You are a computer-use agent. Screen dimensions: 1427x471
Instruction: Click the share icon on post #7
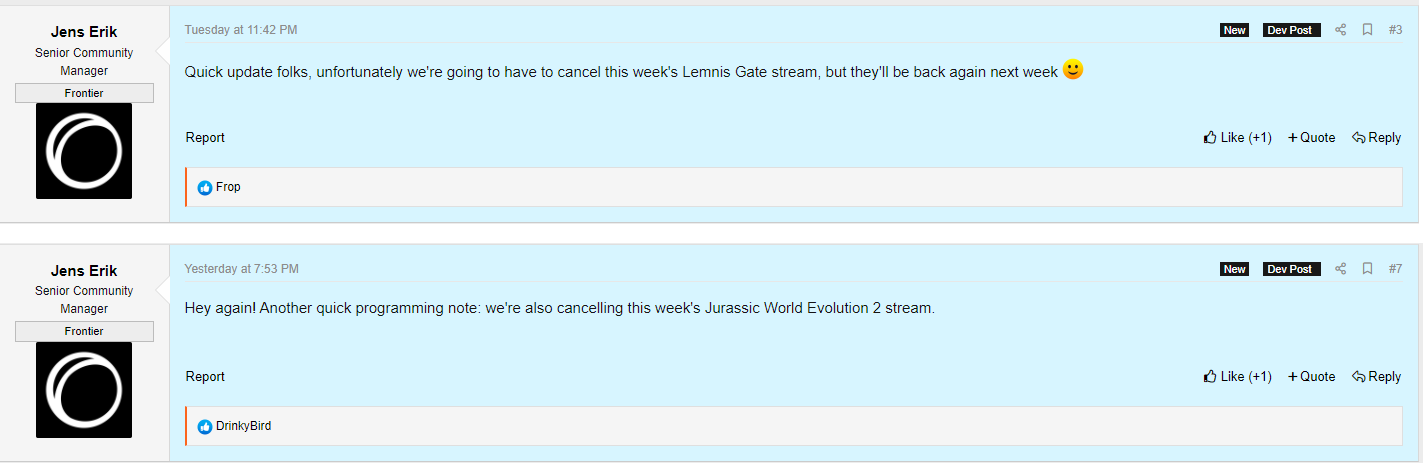[1341, 269]
